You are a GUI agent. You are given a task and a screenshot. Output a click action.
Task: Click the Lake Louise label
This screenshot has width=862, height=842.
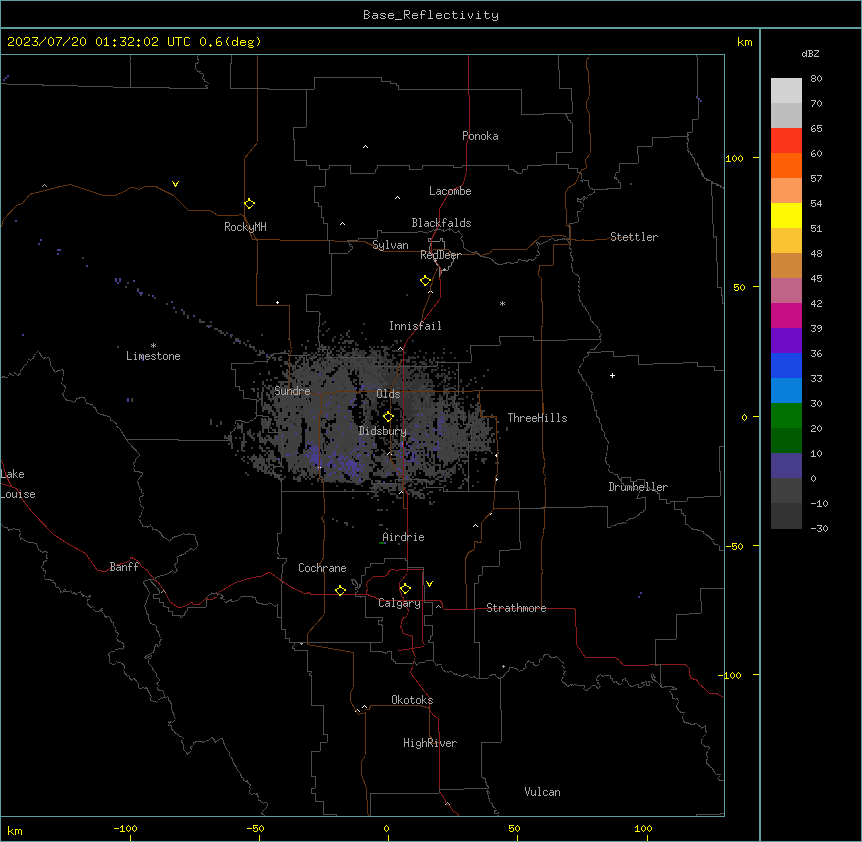click(17, 484)
